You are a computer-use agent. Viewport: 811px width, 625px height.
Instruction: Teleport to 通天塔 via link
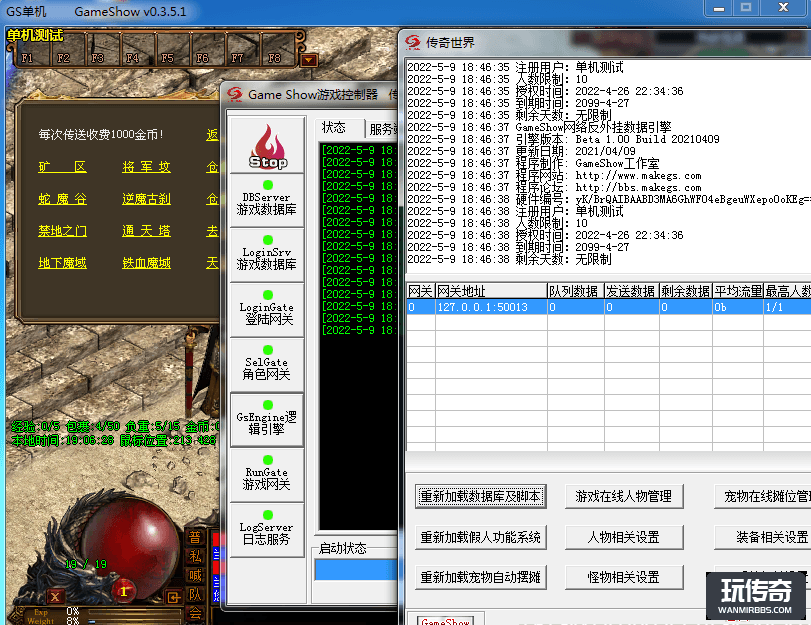coord(146,231)
